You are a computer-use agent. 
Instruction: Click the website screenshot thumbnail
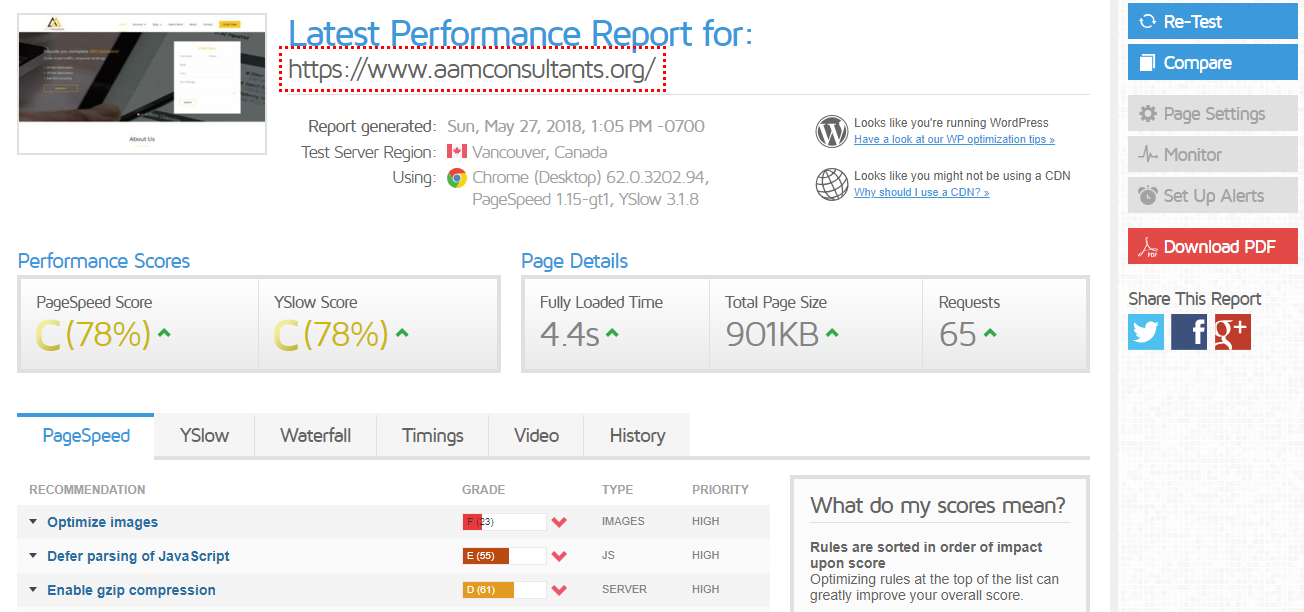click(140, 84)
